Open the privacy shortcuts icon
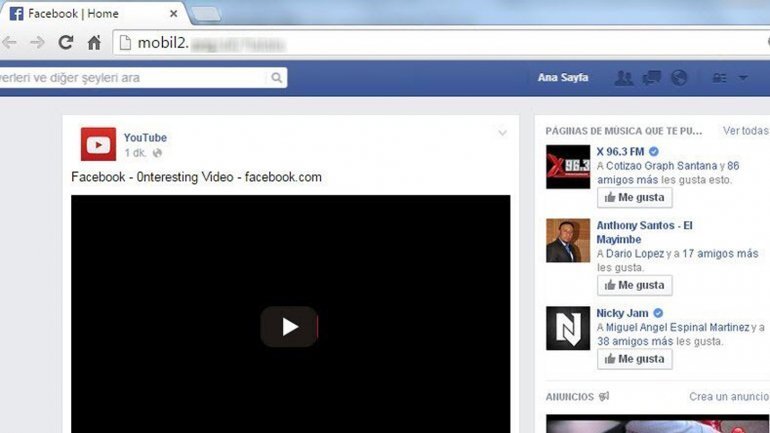This screenshot has width=770, height=433. click(x=719, y=78)
